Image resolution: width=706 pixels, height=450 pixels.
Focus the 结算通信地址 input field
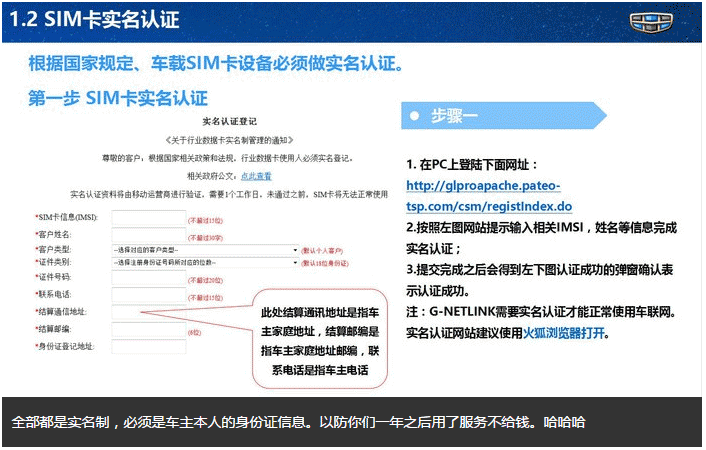[x=148, y=312]
